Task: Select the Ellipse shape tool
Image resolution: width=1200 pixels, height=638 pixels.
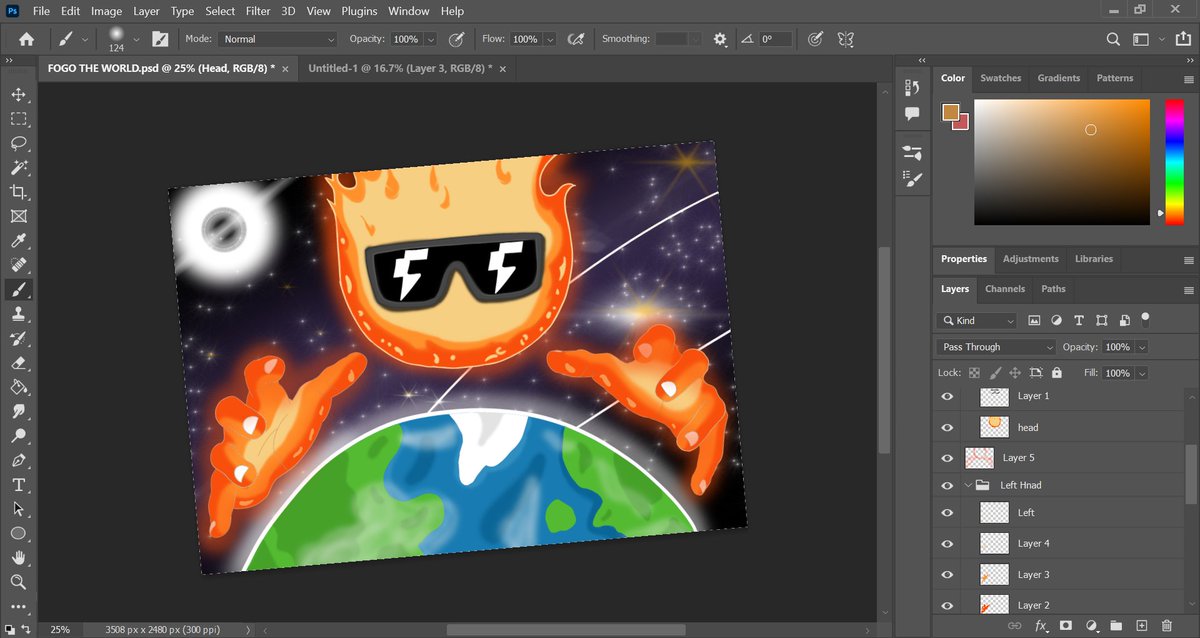Action: click(18, 534)
